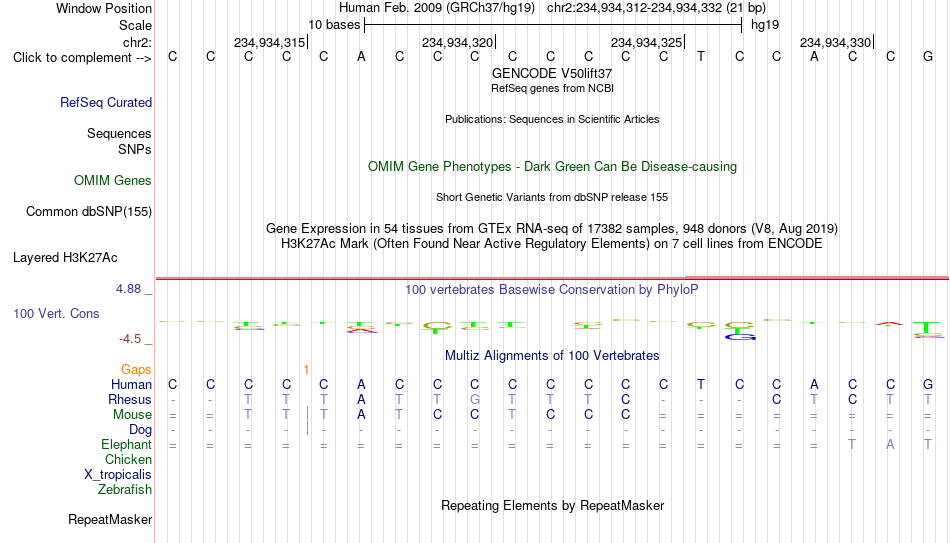
Task: Select the Dog species row label
Action: click(x=140, y=430)
